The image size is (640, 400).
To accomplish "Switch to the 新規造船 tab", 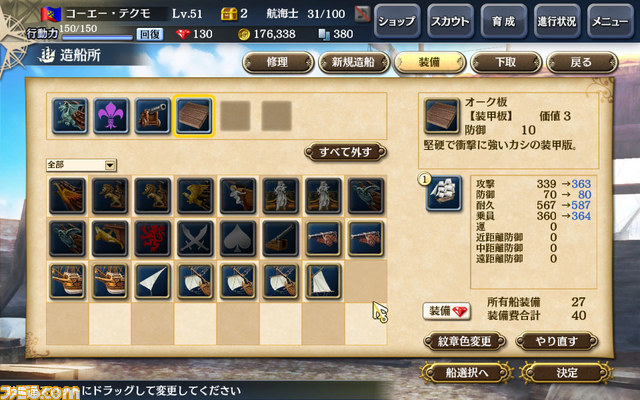I will (x=353, y=62).
